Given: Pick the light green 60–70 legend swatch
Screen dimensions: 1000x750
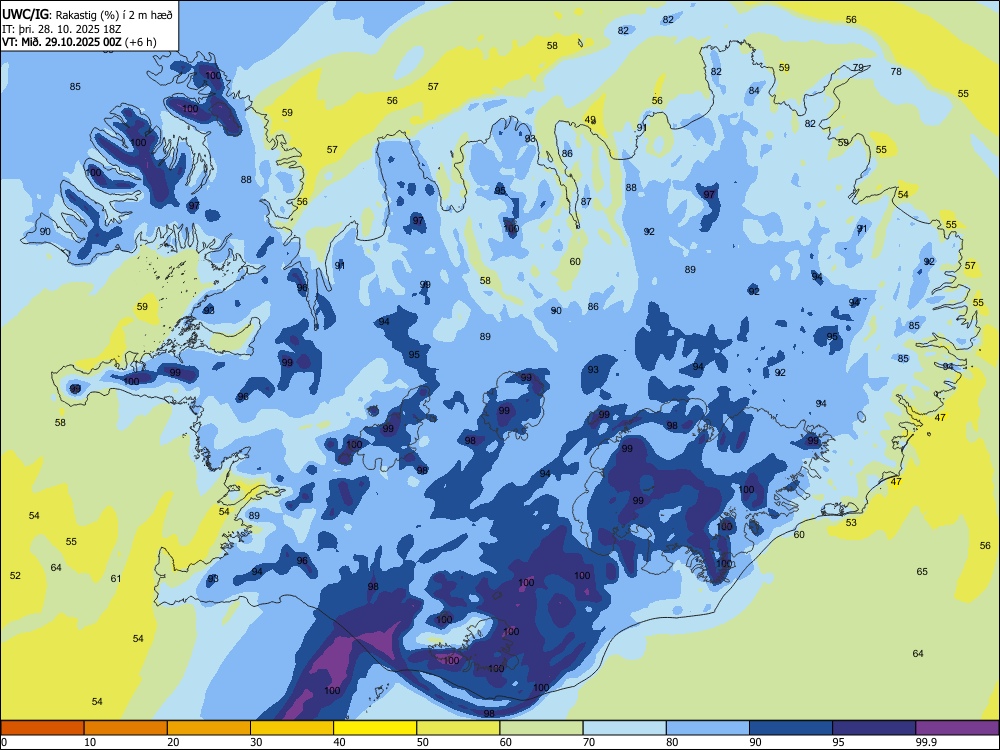Looking at the screenshot, I should (x=541, y=728).
